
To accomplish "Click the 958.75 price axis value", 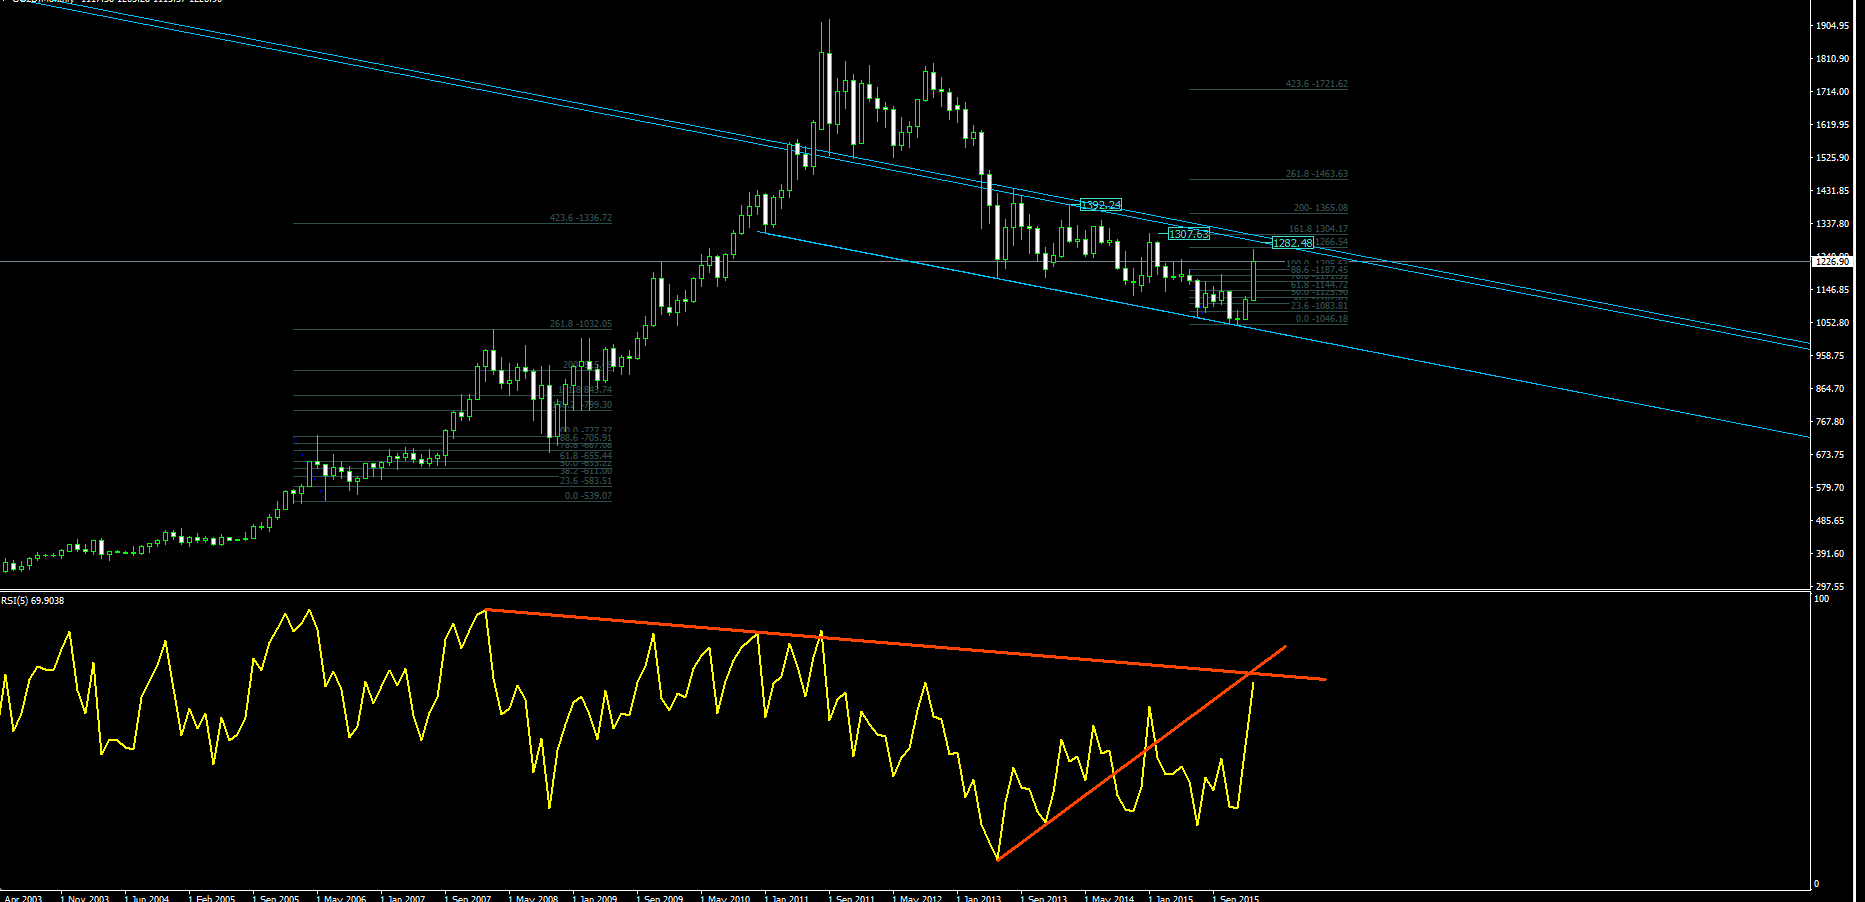I will click(x=1830, y=356).
